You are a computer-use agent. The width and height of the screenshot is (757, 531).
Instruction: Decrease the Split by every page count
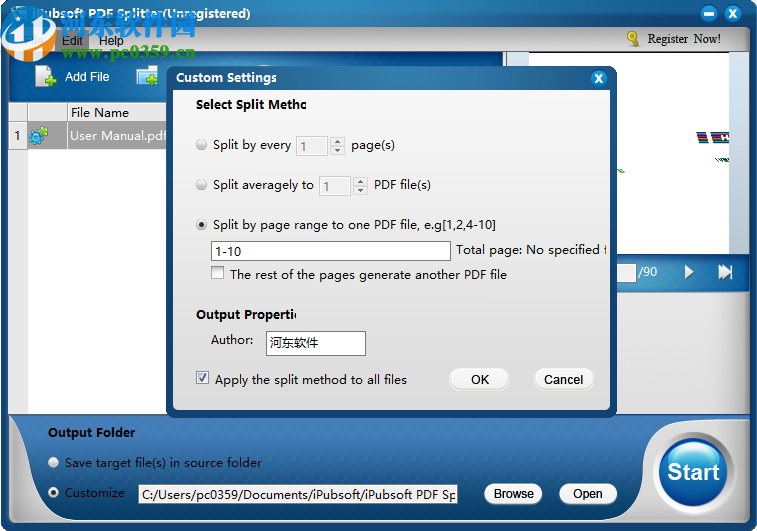[x=337, y=150]
